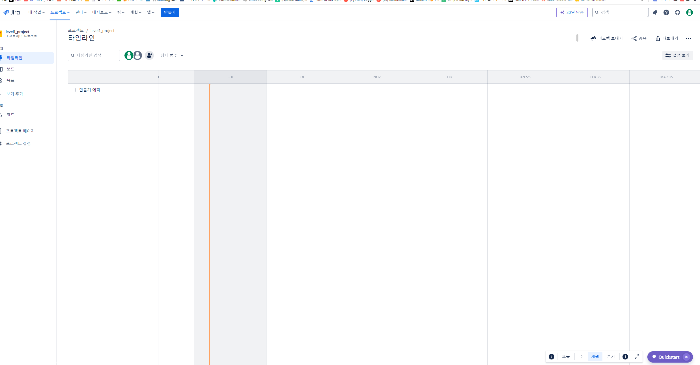The image size is (700, 365).
Task: Open the view settings button
Action: tap(677, 55)
